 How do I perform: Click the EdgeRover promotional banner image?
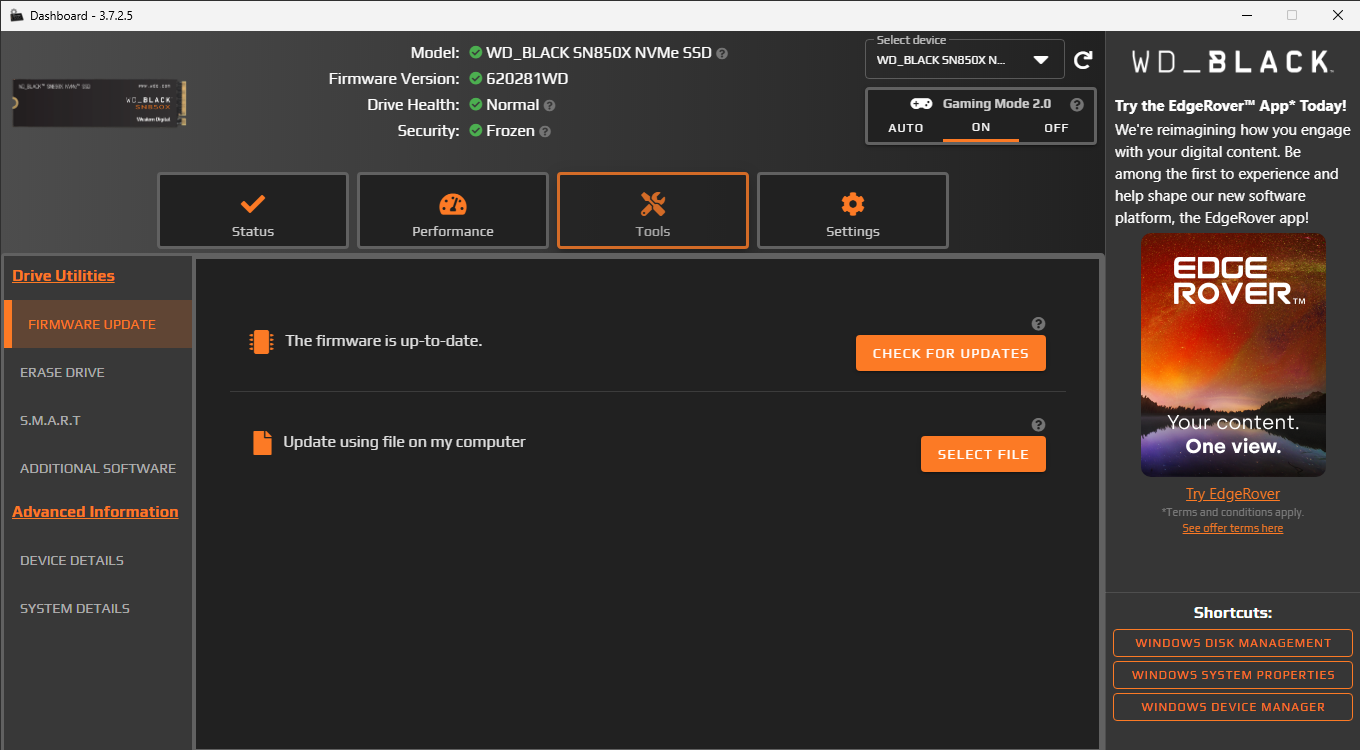pos(1233,355)
